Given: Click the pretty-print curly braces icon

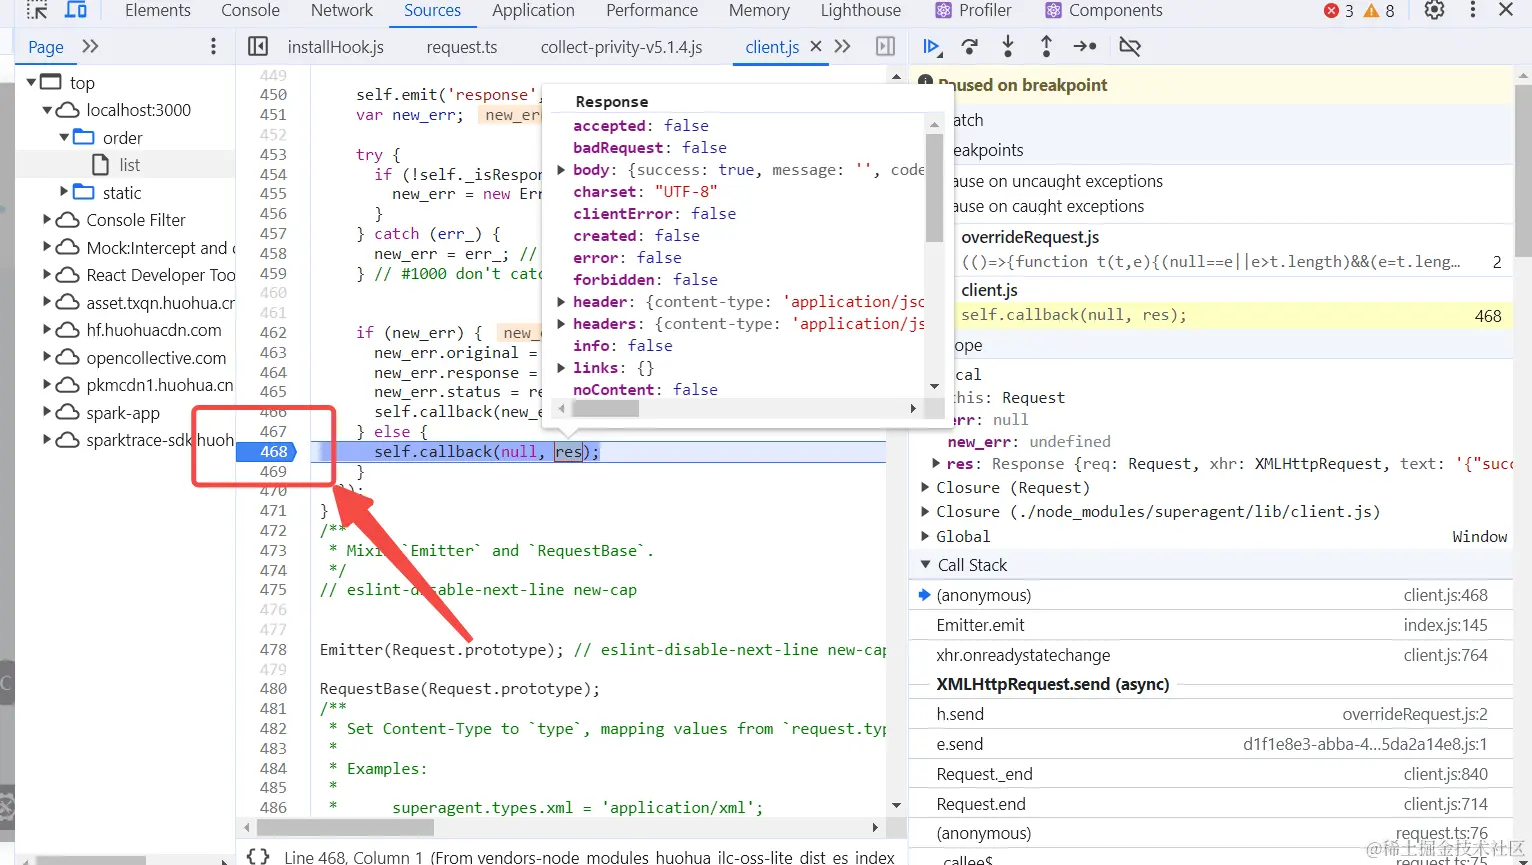Looking at the screenshot, I should (258, 856).
